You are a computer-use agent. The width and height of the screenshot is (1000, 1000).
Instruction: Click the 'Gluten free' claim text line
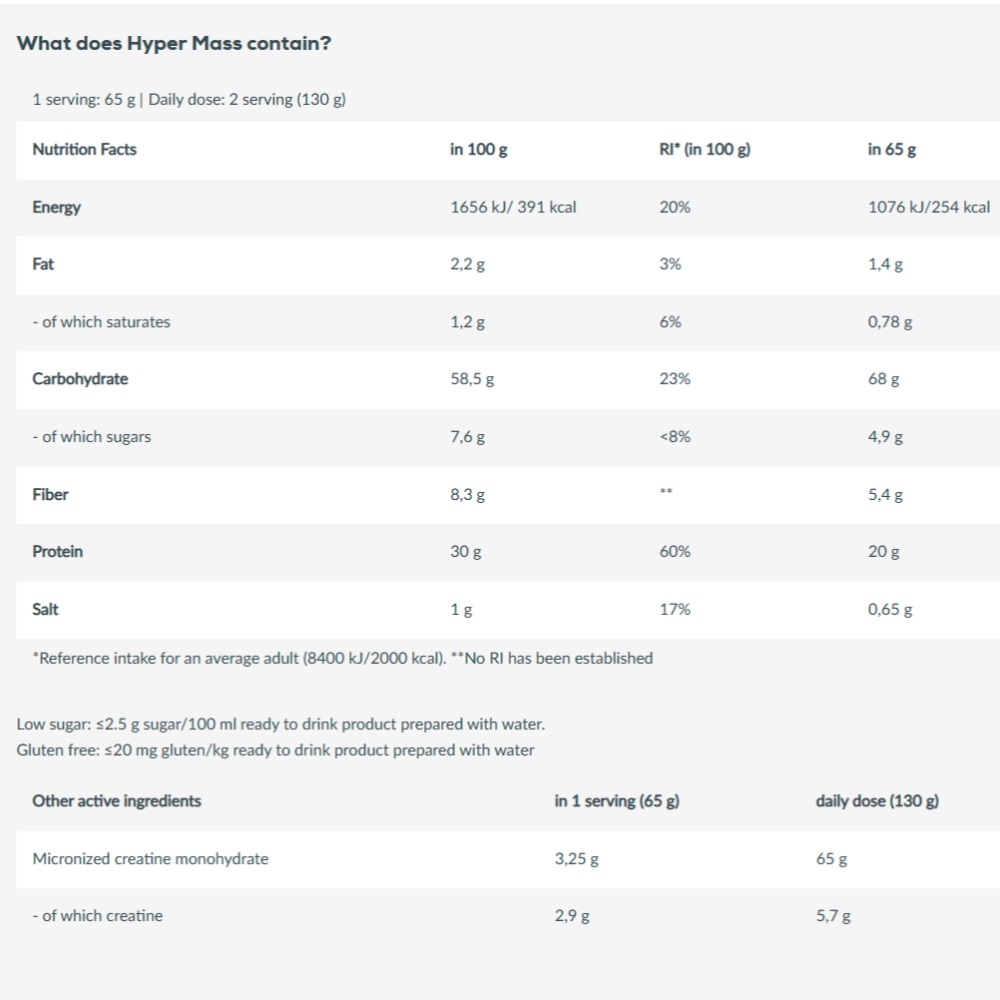276,750
